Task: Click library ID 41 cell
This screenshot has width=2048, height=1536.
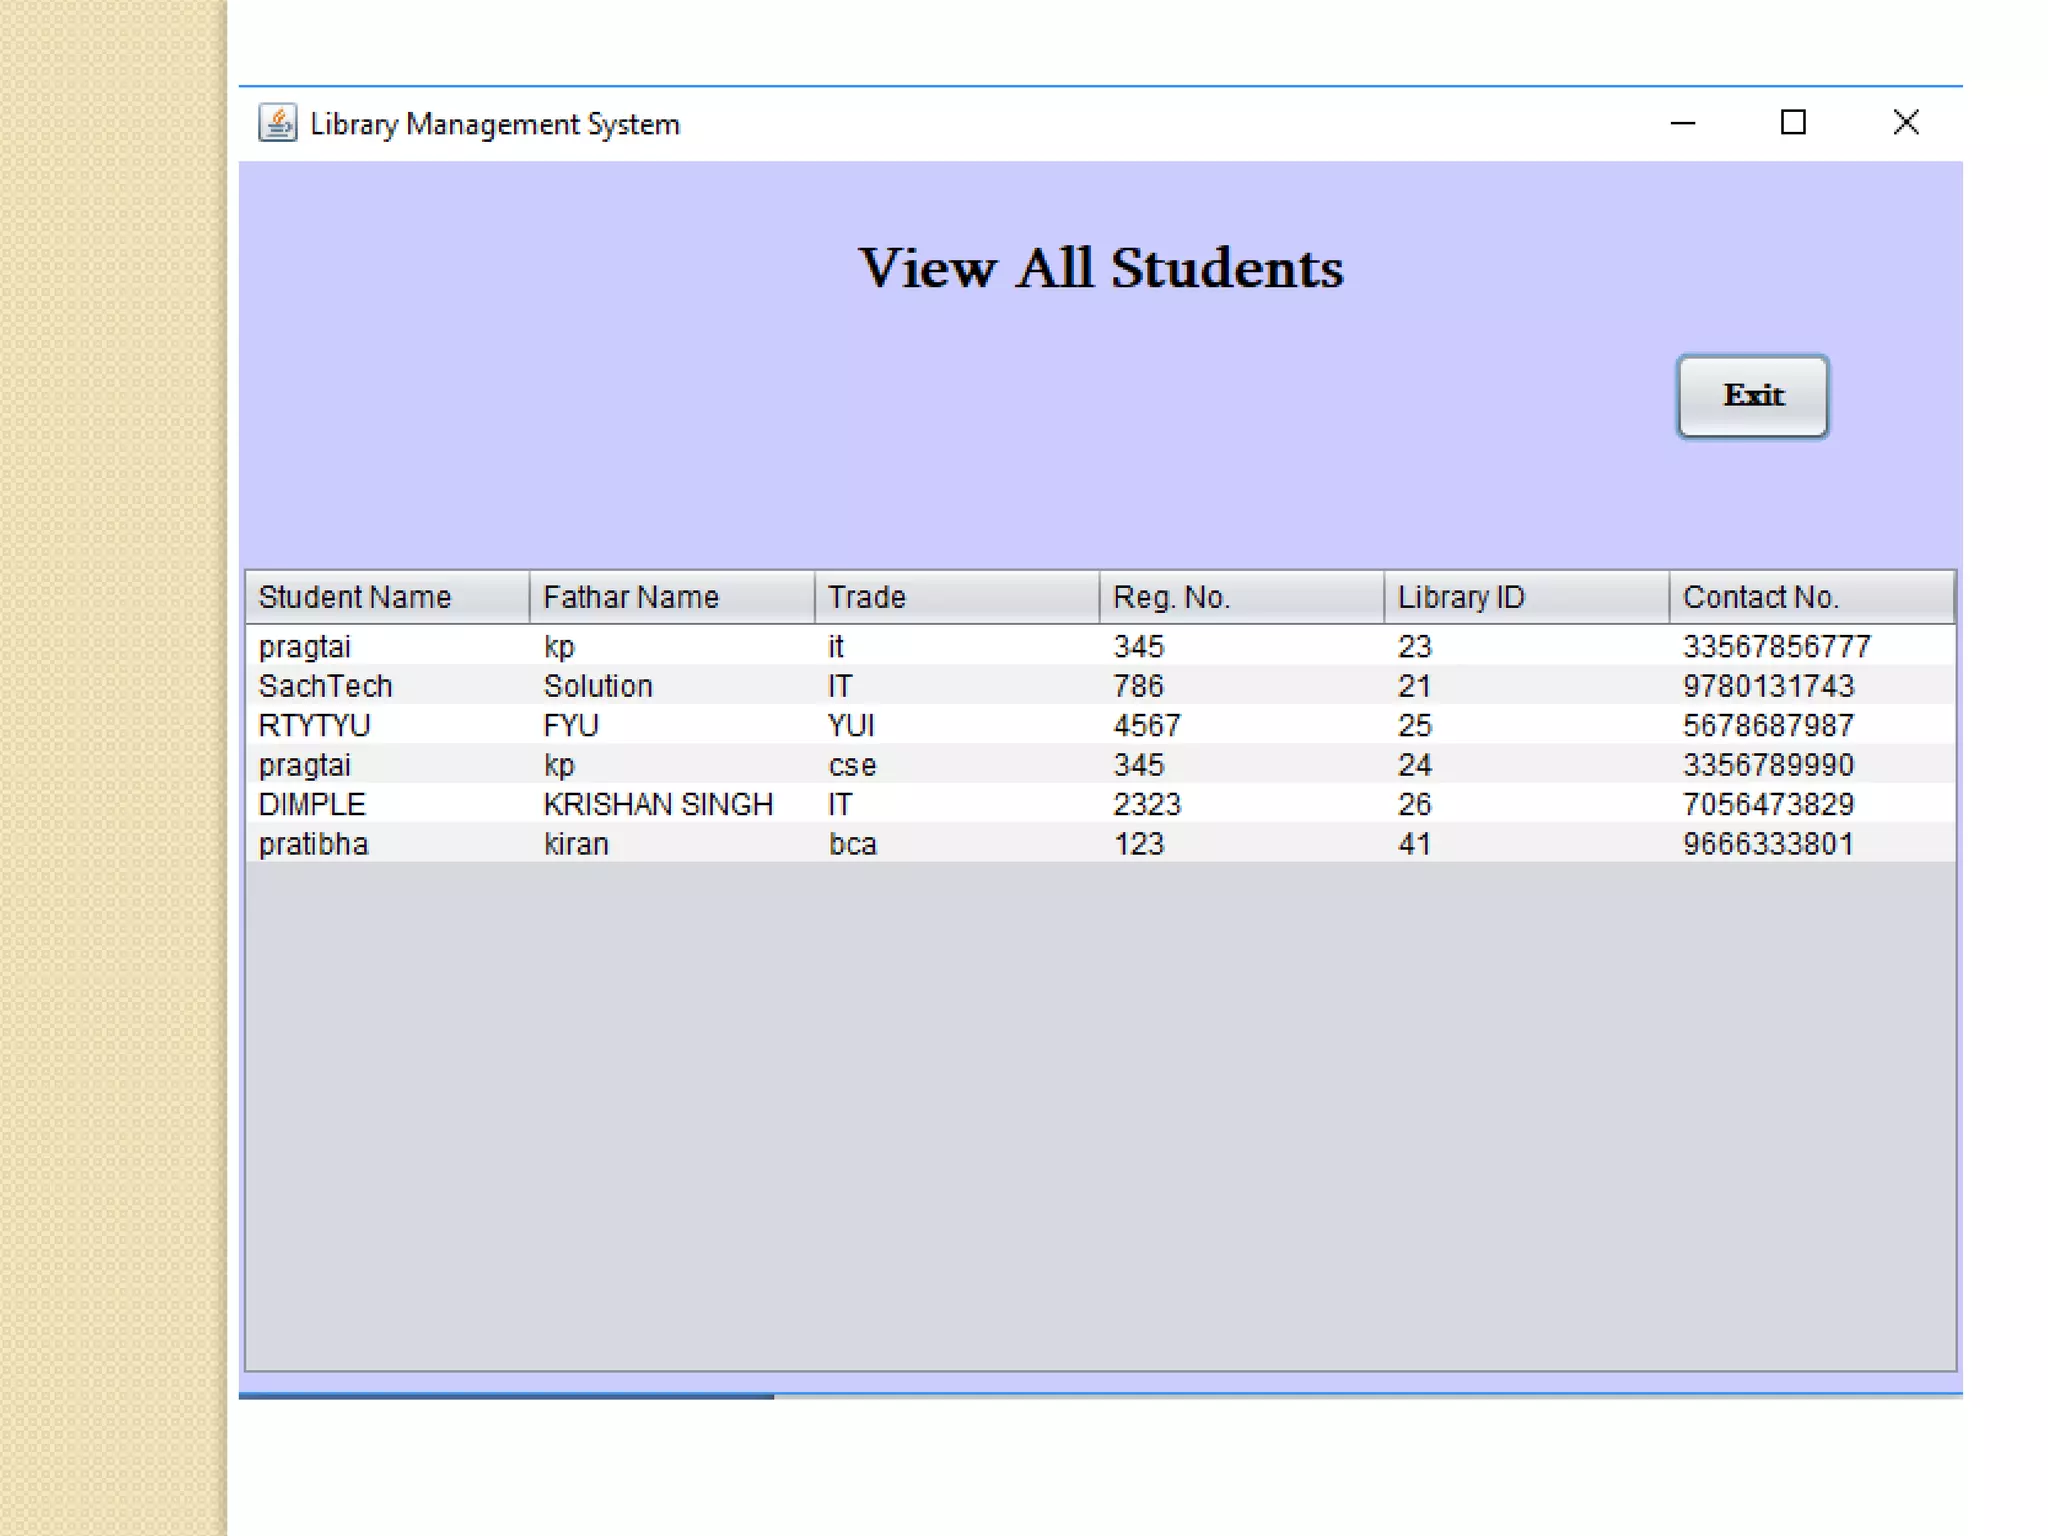Action: pos(1414,844)
